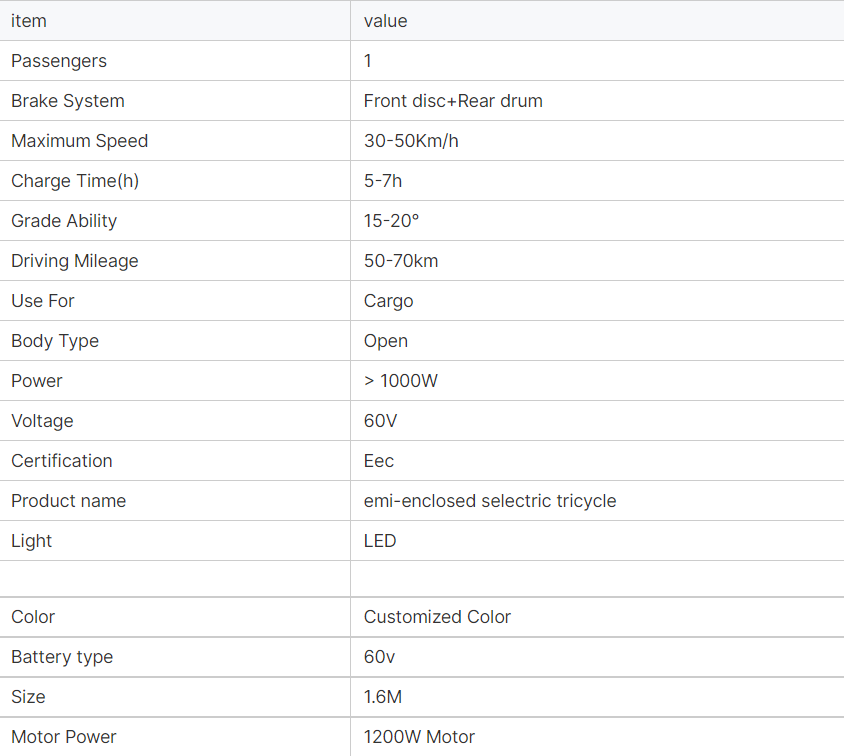This screenshot has width=844, height=756.
Task: Click the 'item' column header cell
Action: point(29,21)
